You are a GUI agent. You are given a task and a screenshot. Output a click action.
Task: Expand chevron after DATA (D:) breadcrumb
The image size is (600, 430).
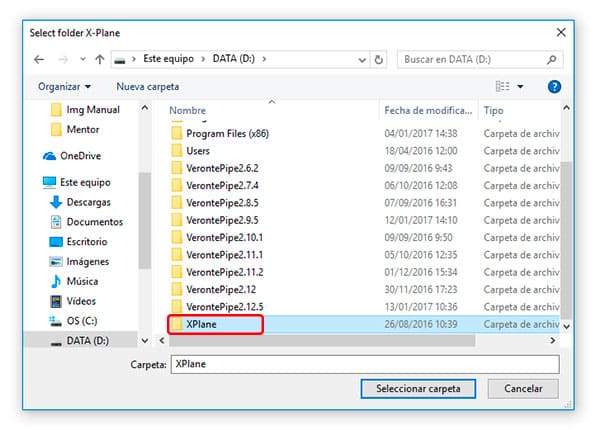[x=264, y=59]
